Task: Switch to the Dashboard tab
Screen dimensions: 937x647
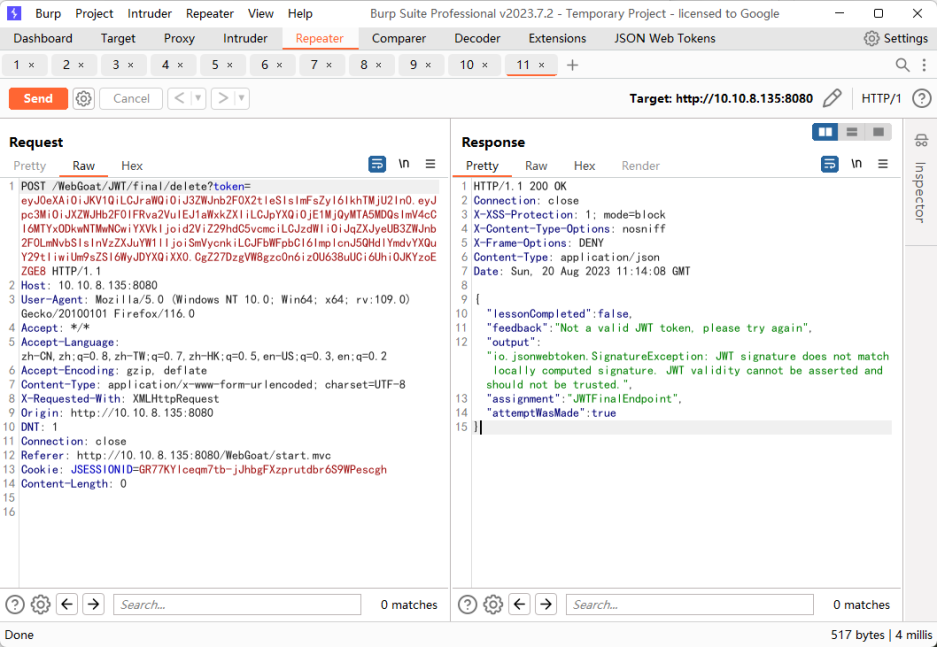Action: click(x=43, y=38)
